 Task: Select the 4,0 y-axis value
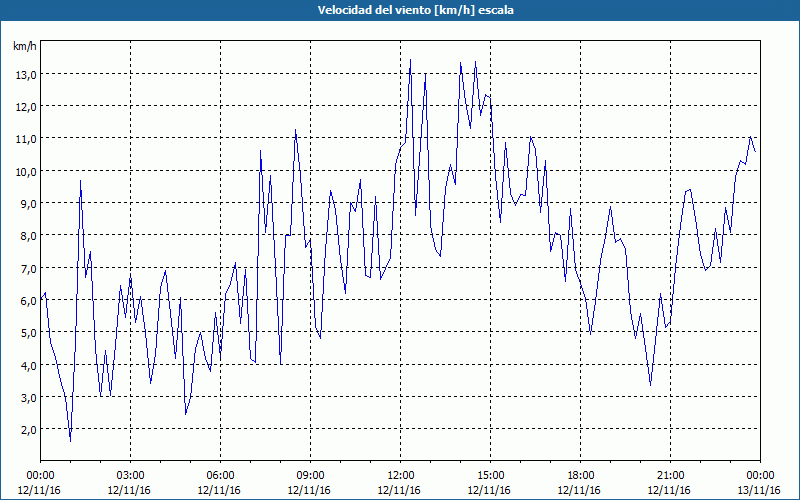29,365
